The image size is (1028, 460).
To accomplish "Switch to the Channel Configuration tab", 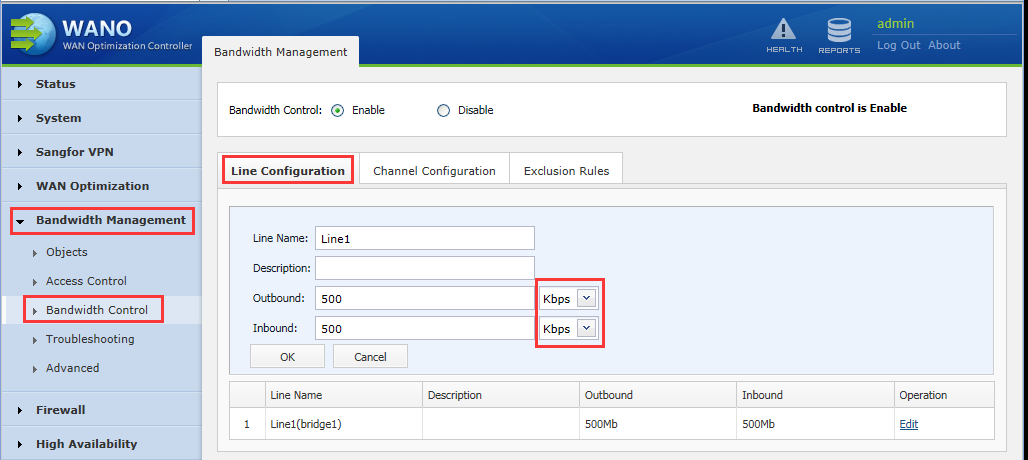I will 434,171.
